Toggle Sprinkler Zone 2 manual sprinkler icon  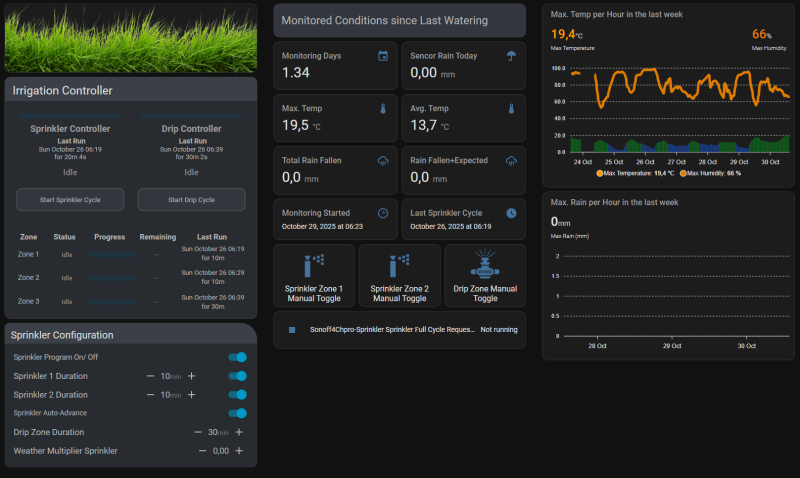(x=399, y=265)
